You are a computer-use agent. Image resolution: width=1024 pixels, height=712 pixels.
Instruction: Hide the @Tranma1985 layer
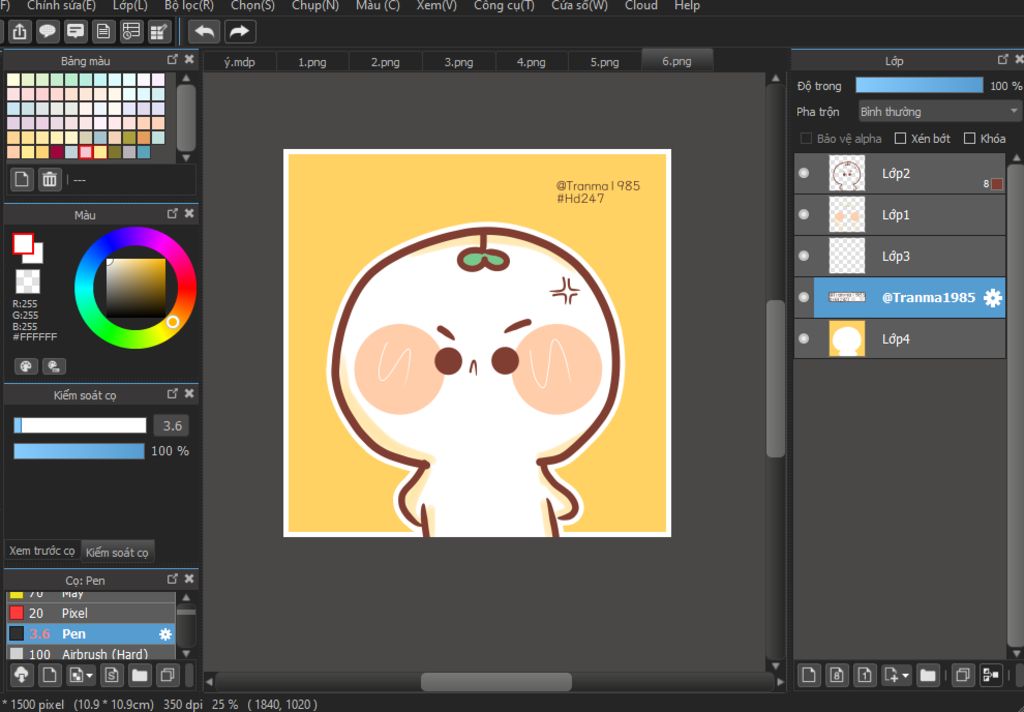[x=804, y=297]
